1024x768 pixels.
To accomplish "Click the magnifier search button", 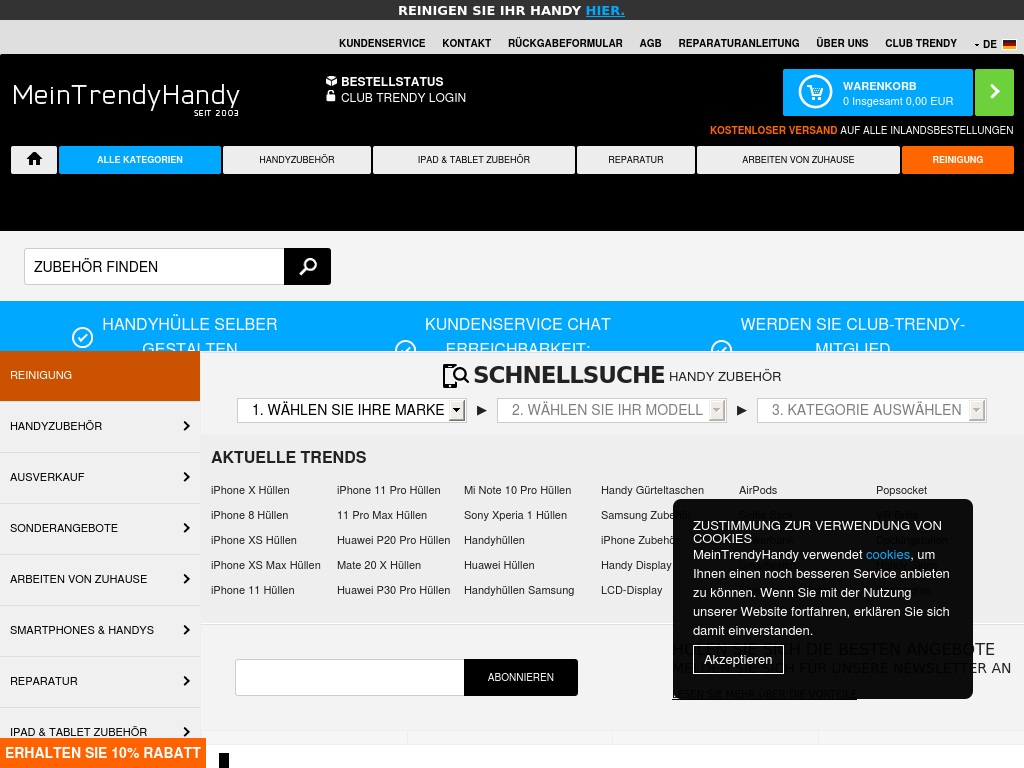I will click(307, 267).
